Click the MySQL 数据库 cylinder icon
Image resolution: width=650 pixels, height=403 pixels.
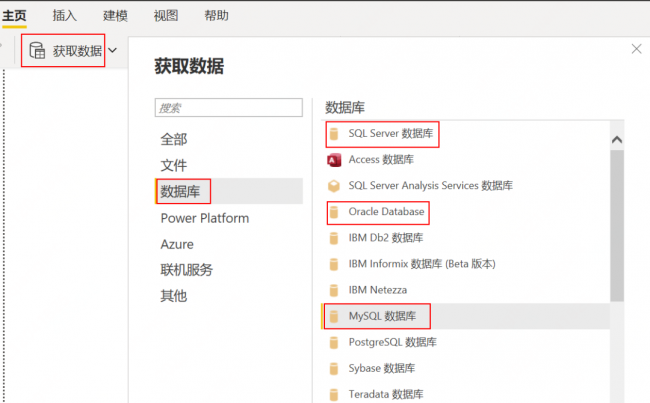(334, 317)
